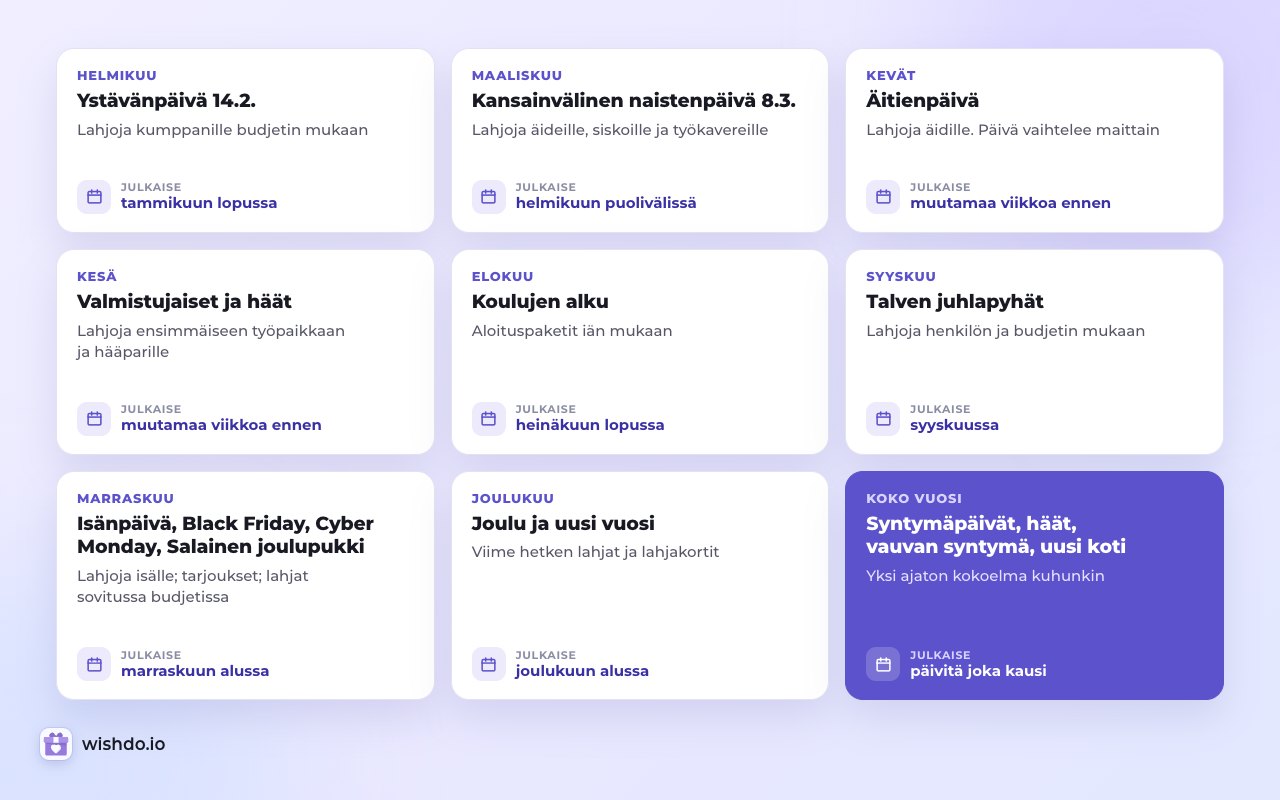
Task: Click the KOKO VUOSI label
Action: pos(914,499)
